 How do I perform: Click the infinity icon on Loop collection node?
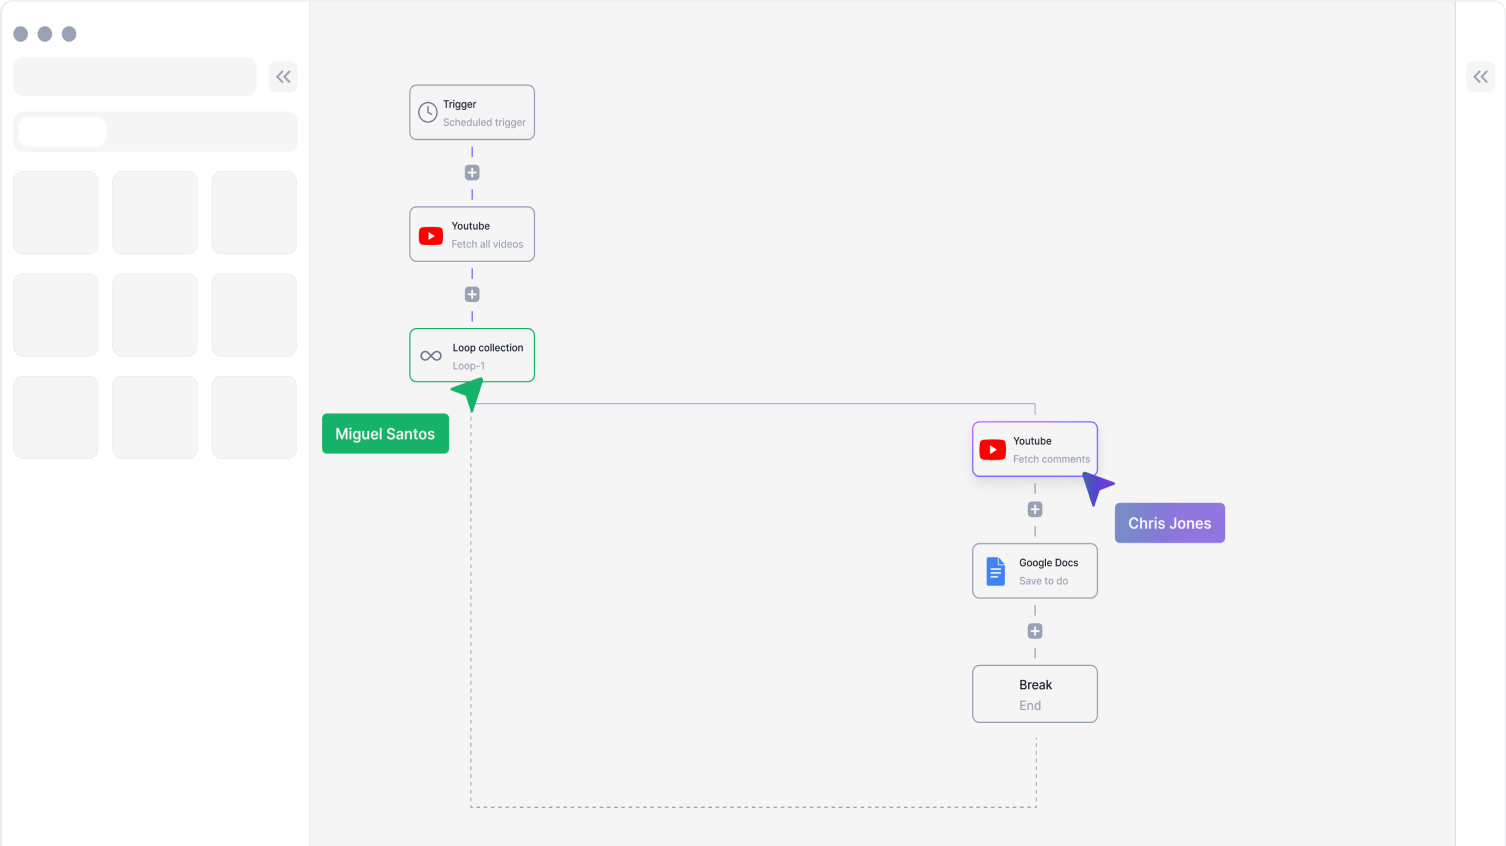[x=430, y=355]
